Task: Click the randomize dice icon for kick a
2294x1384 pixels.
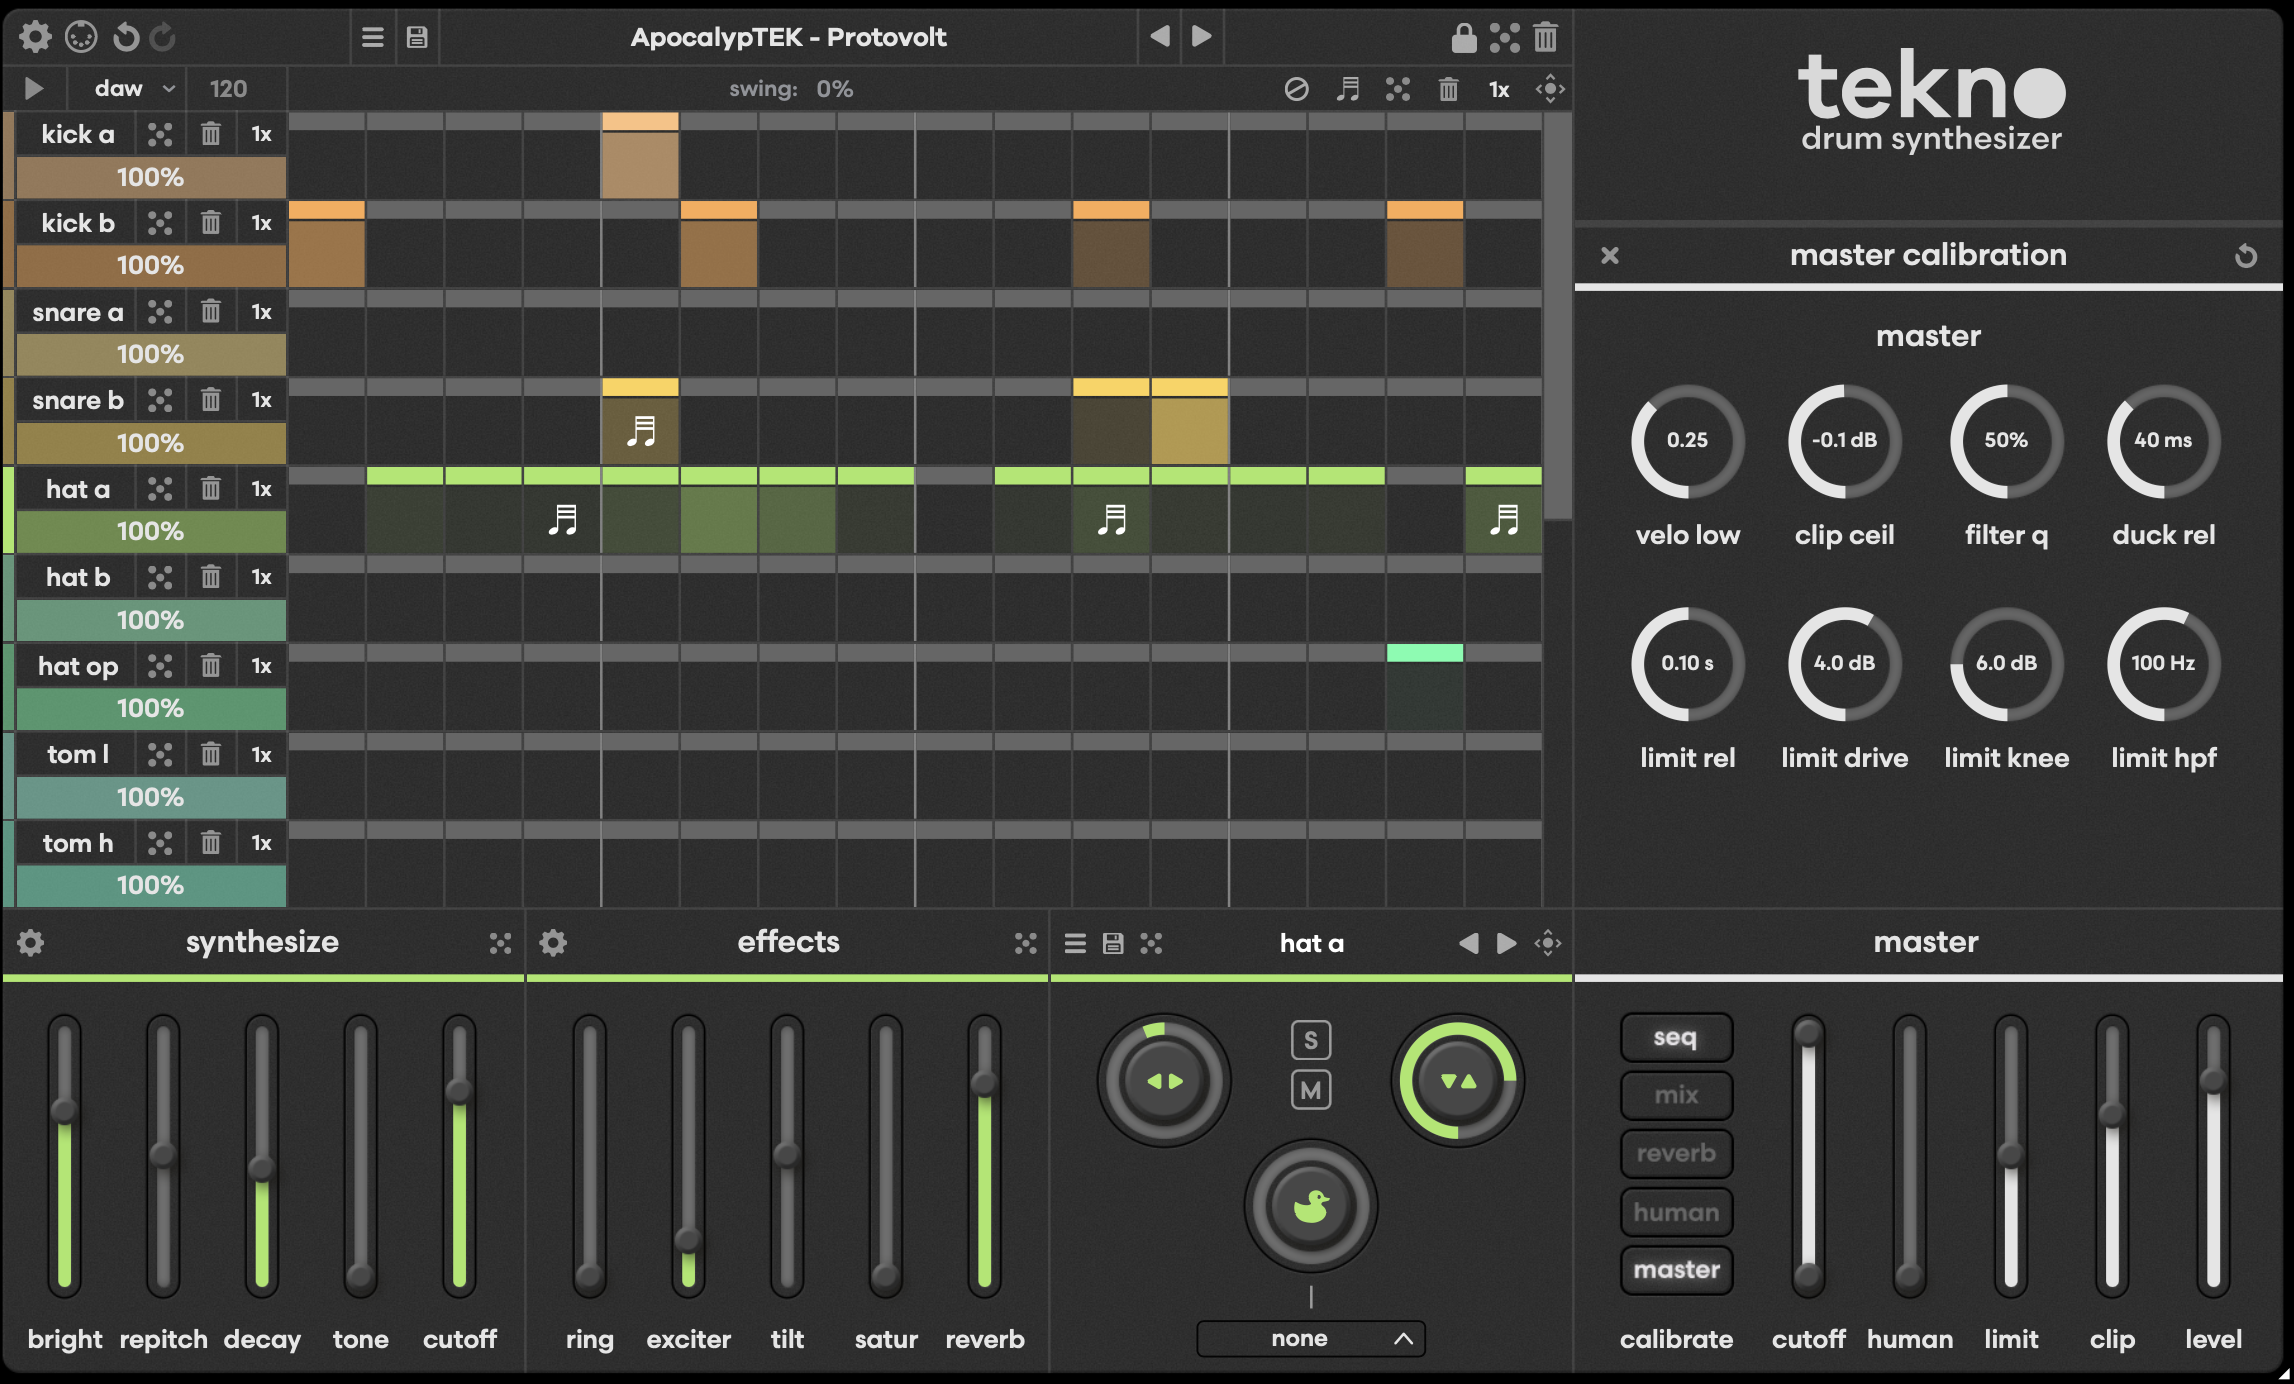Action: (160, 134)
